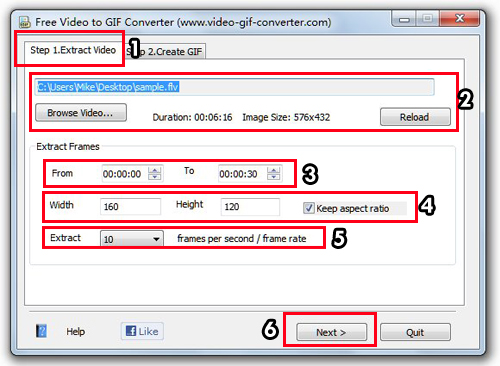Decrease the To time with down arrow
The image size is (500, 366).
[273, 177]
